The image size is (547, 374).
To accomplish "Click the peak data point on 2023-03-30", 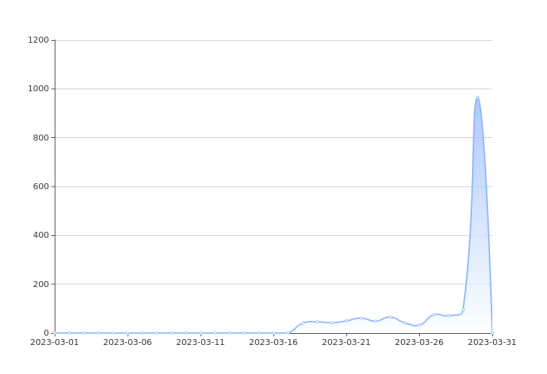I will (478, 98).
